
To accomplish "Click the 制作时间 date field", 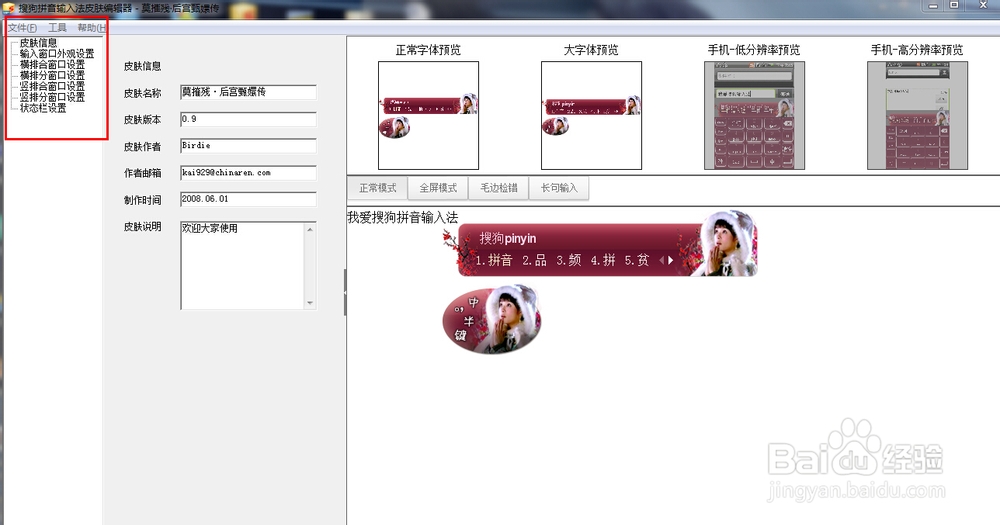I will pos(248,200).
